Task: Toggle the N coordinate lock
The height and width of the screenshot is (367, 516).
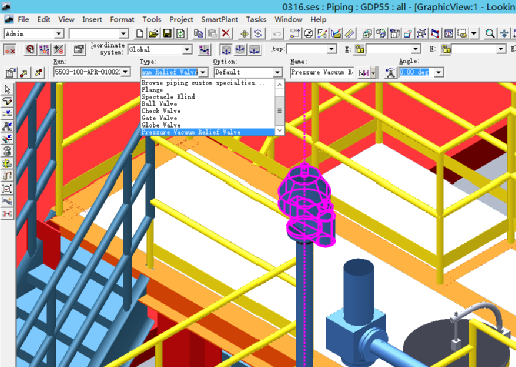Action: 446,49
